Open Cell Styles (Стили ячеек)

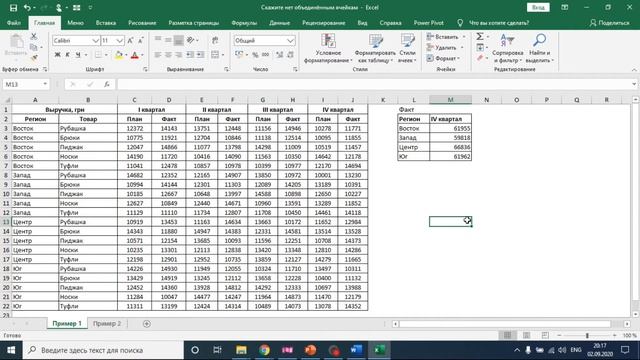point(407,48)
